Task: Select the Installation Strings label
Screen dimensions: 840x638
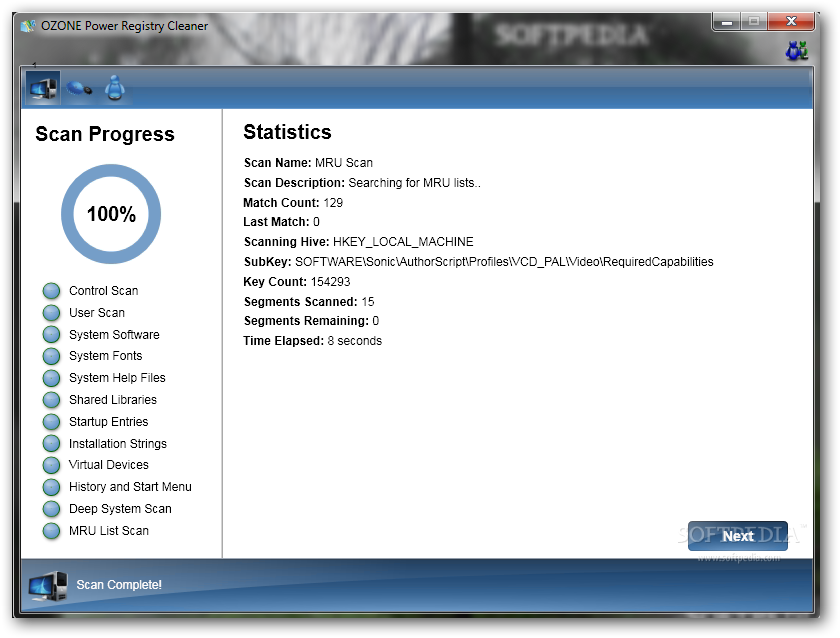Action: coord(118,444)
